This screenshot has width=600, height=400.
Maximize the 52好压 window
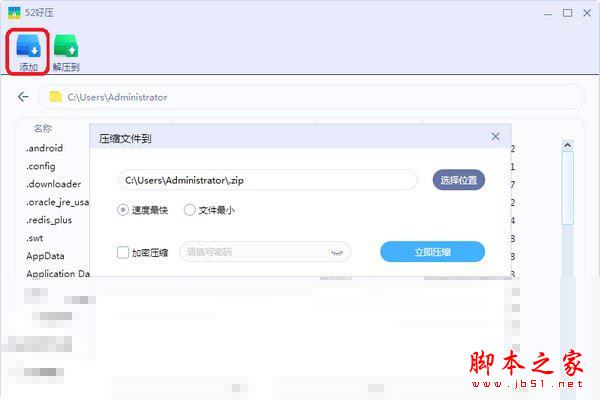(x=567, y=13)
